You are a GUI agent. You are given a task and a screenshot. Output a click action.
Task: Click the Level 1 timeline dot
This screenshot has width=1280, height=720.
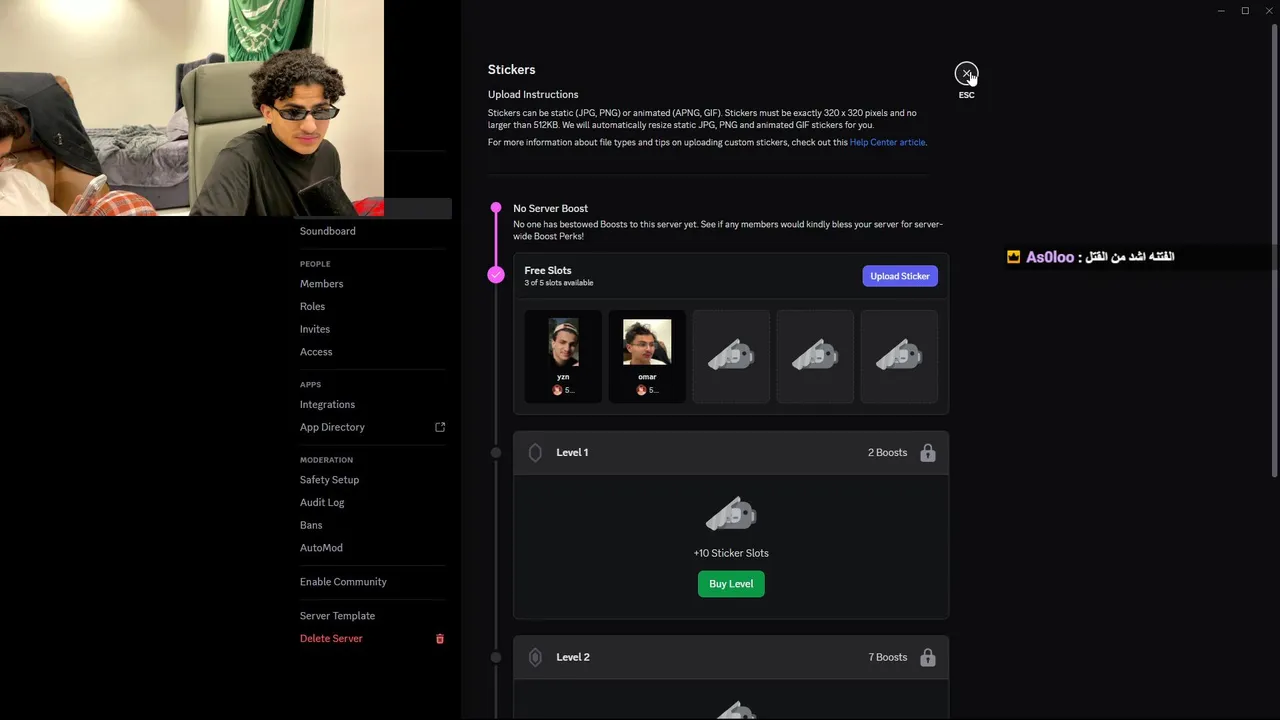click(496, 453)
